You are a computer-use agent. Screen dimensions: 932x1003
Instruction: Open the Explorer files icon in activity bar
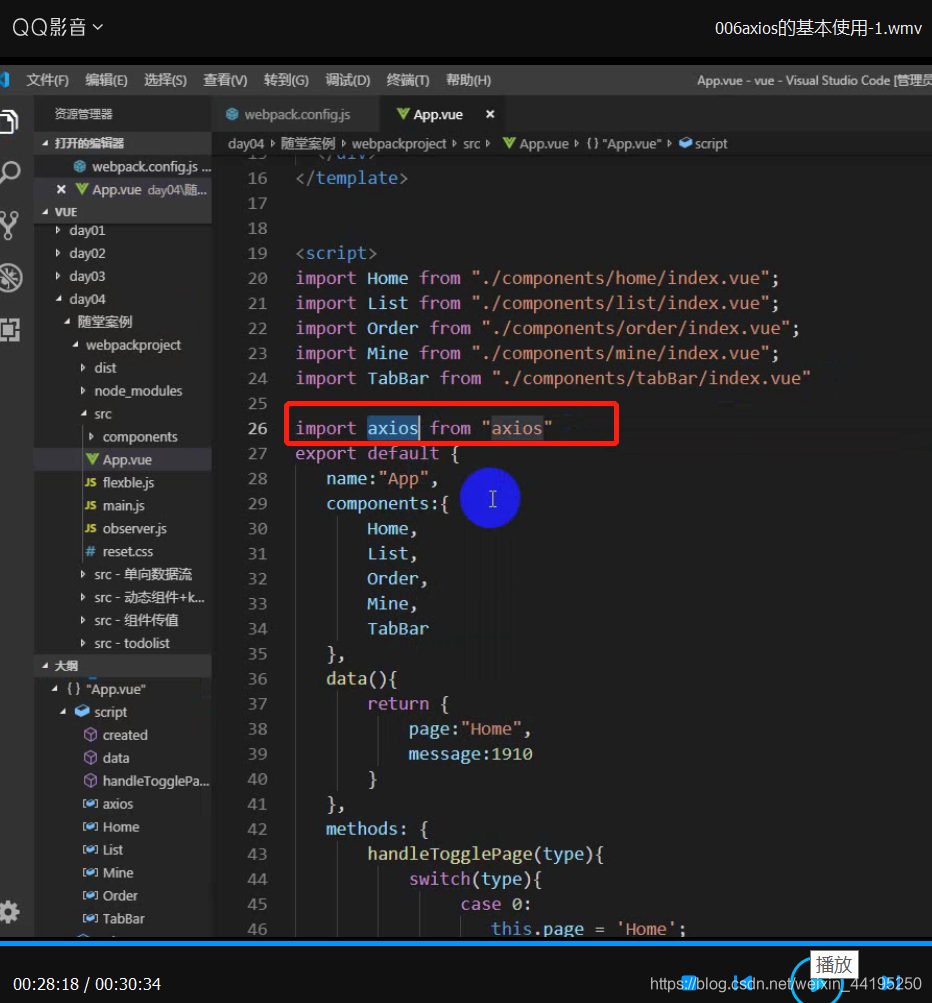coord(9,121)
